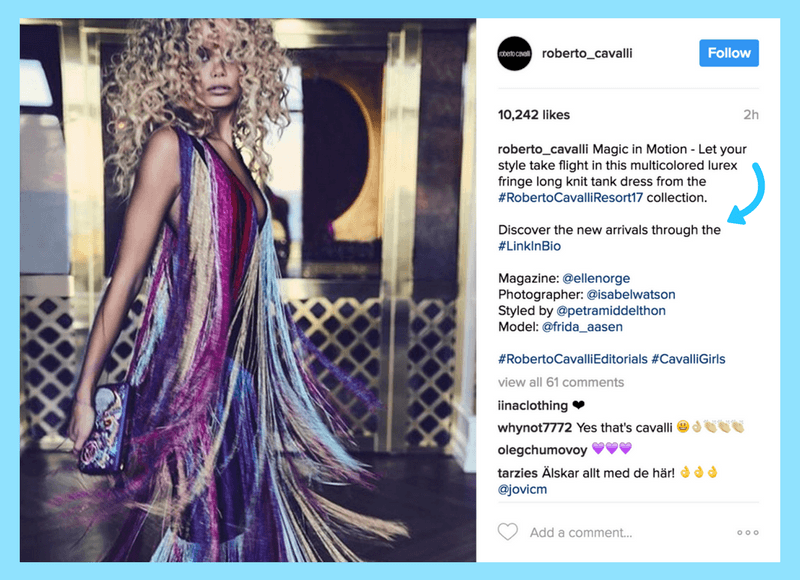Viewport: 800px width, 580px height.
Task: Click the heart like icon
Action: [x=508, y=532]
